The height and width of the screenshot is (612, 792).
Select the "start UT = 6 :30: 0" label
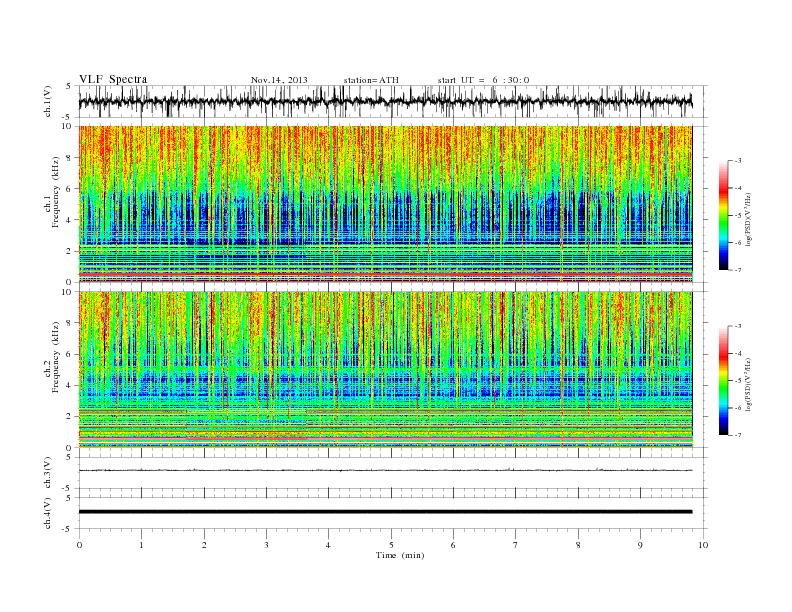click(483, 80)
